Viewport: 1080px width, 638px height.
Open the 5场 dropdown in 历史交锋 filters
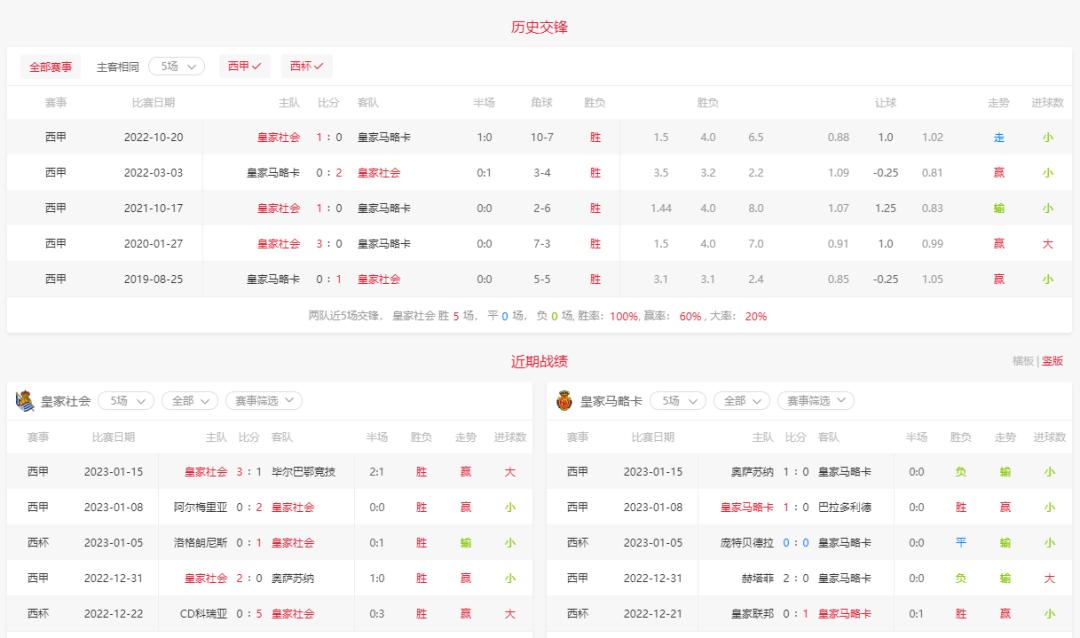click(176, 66)
